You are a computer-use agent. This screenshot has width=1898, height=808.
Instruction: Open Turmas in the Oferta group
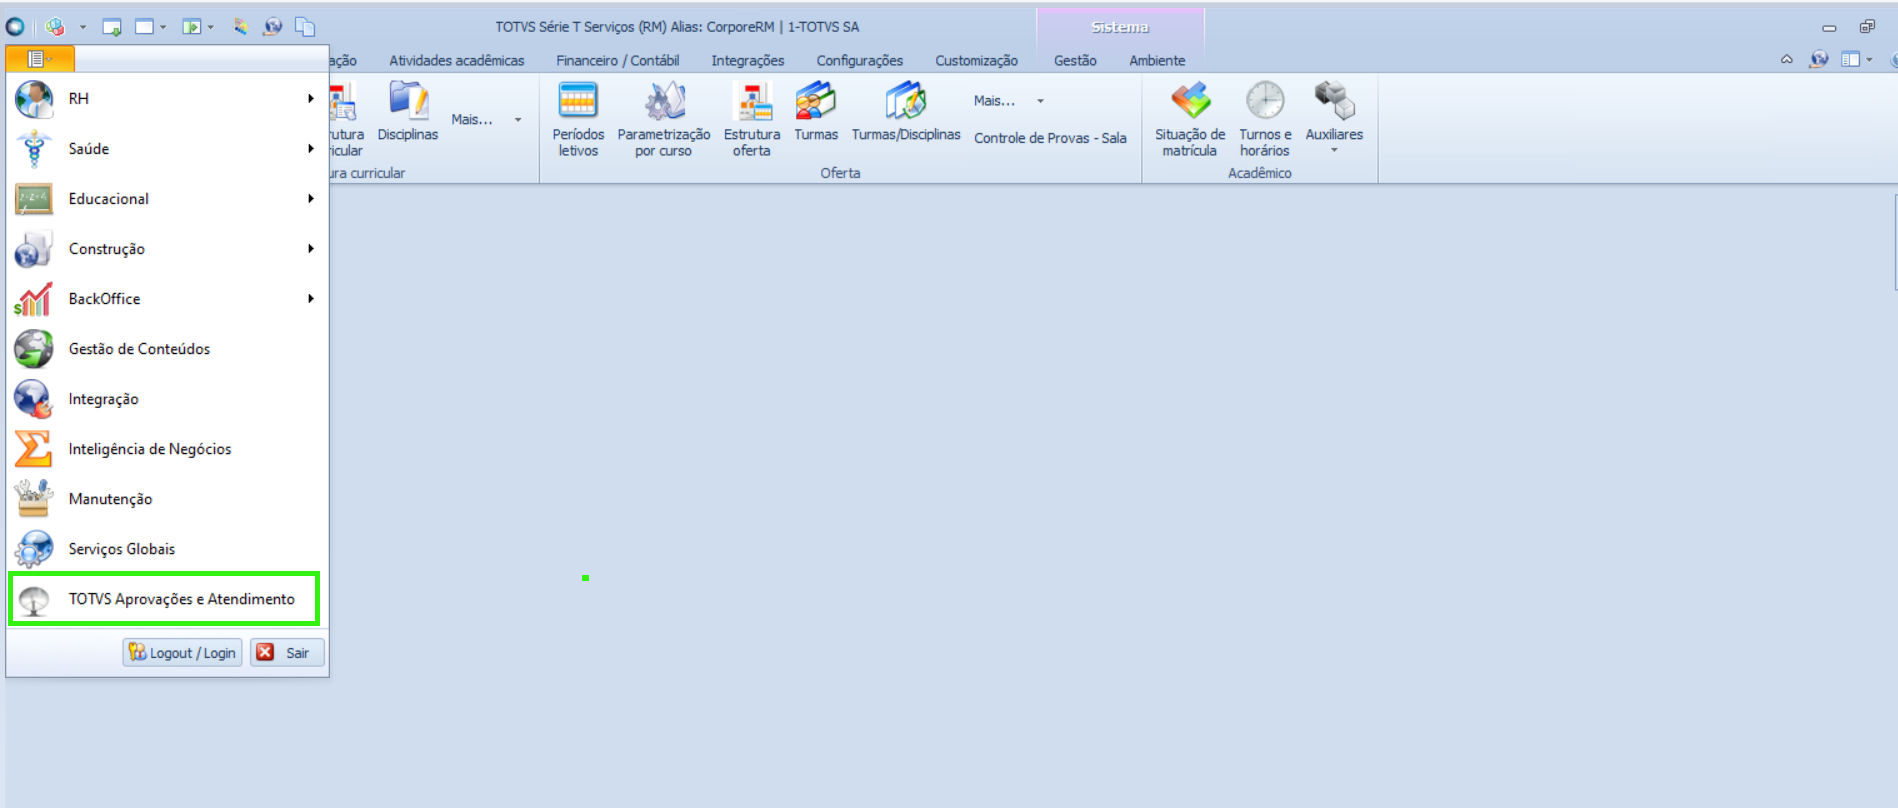click(x=816, y=112)
